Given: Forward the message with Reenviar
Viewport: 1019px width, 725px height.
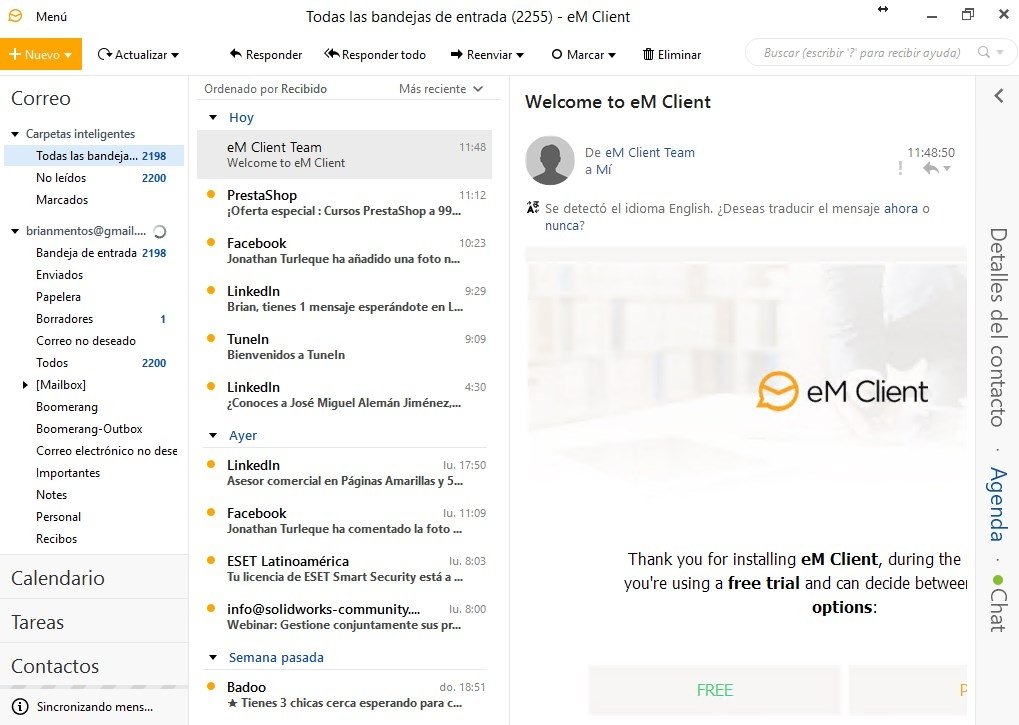Looking at the screenshot, I should click(482, 55).
